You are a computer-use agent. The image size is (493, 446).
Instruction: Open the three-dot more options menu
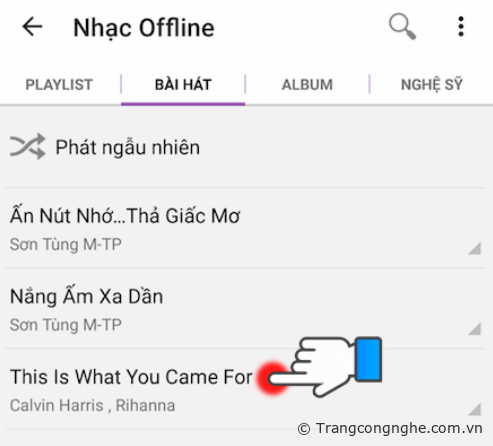461,27
